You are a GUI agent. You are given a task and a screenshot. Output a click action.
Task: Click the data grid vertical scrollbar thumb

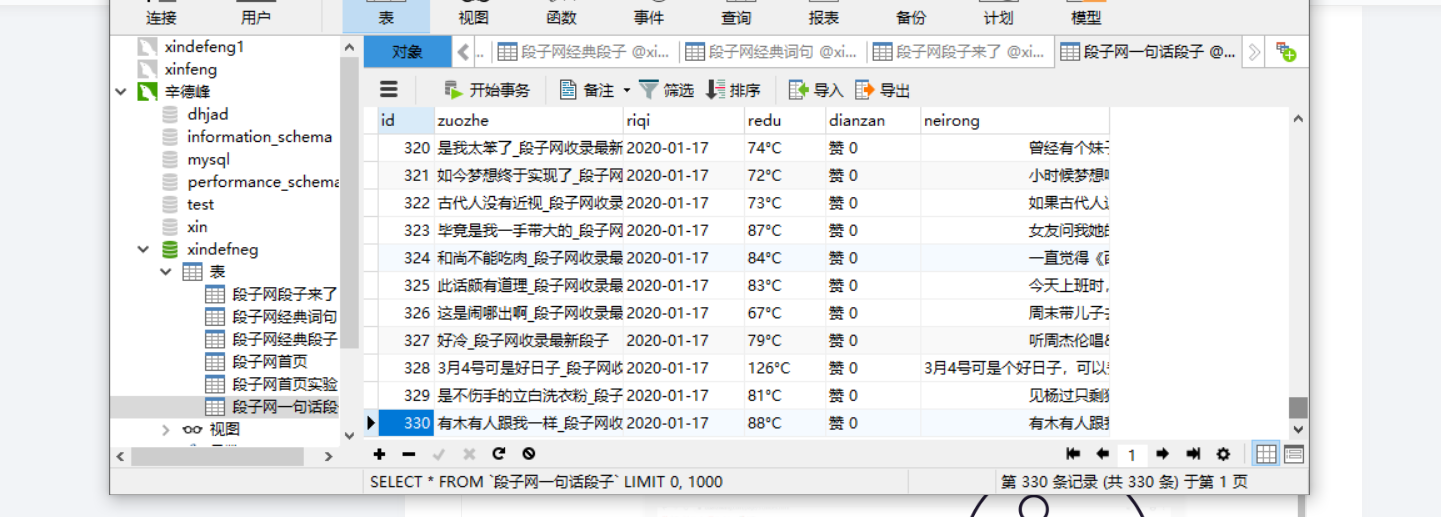pyautogui.click(x=1298, y=407)
